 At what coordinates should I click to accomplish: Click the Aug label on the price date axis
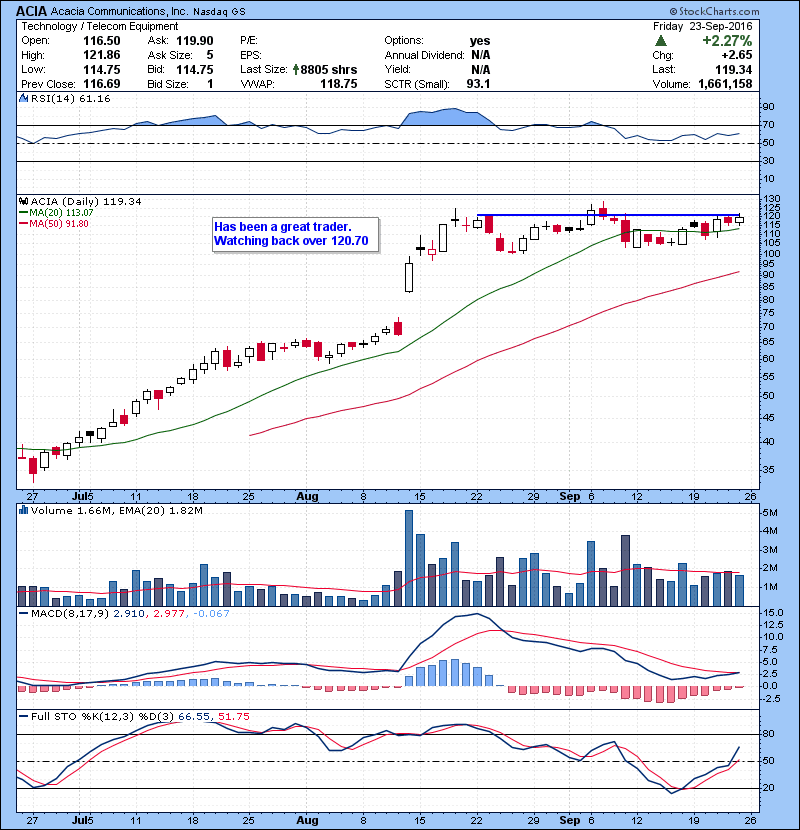pos(307,496)
